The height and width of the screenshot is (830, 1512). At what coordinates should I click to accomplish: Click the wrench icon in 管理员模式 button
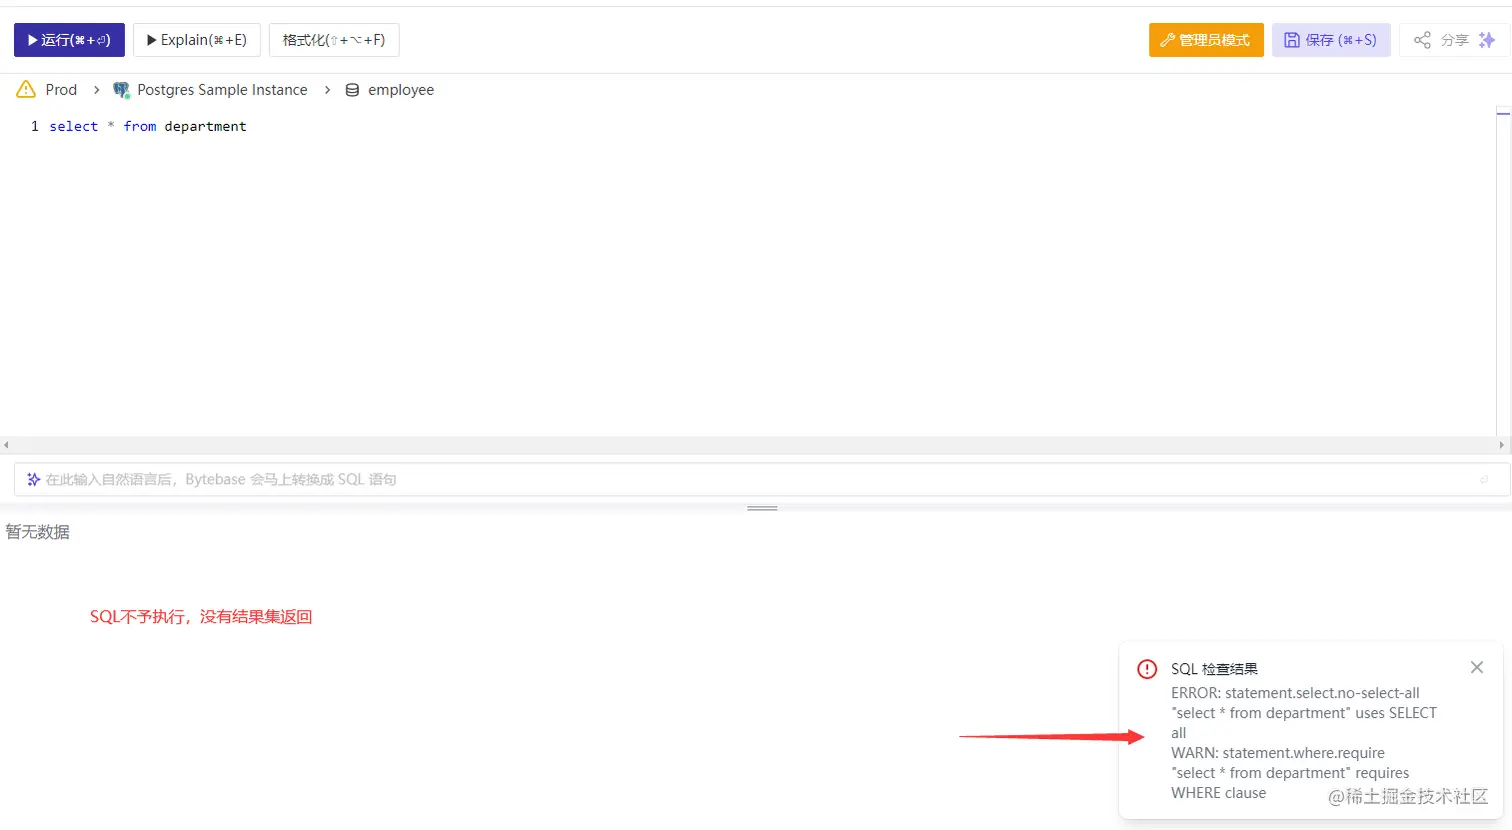[x=1167, y=40]
